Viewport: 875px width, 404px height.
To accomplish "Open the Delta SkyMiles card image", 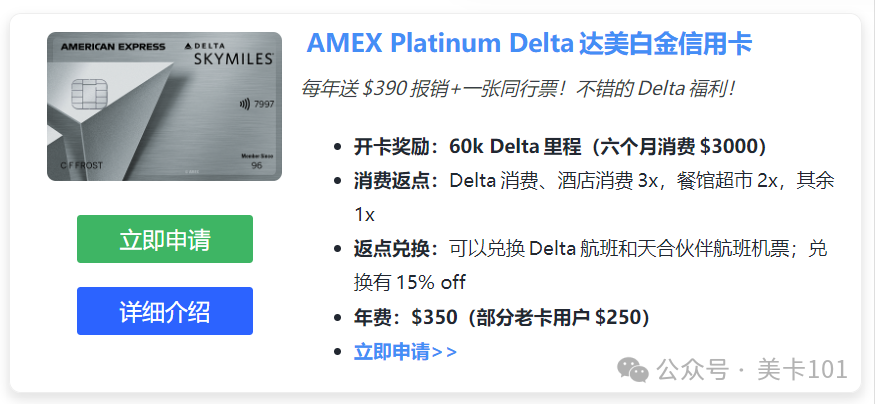I will [x=165, y=107].
